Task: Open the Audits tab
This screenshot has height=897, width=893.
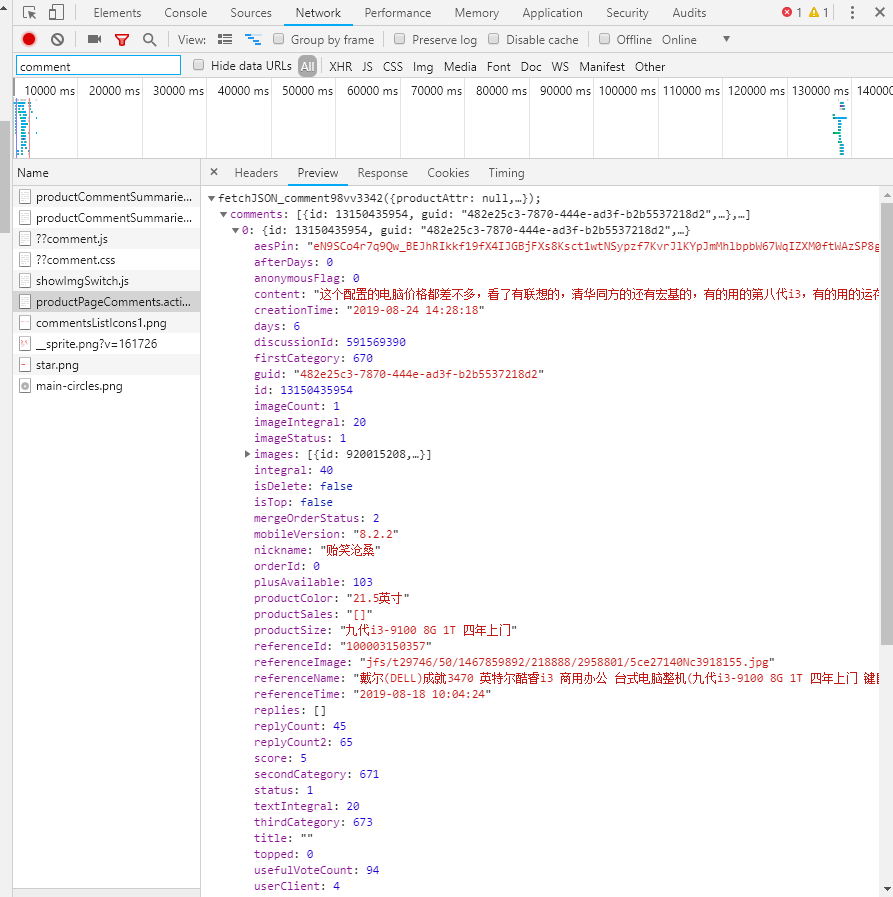Action: pos(689,13)
